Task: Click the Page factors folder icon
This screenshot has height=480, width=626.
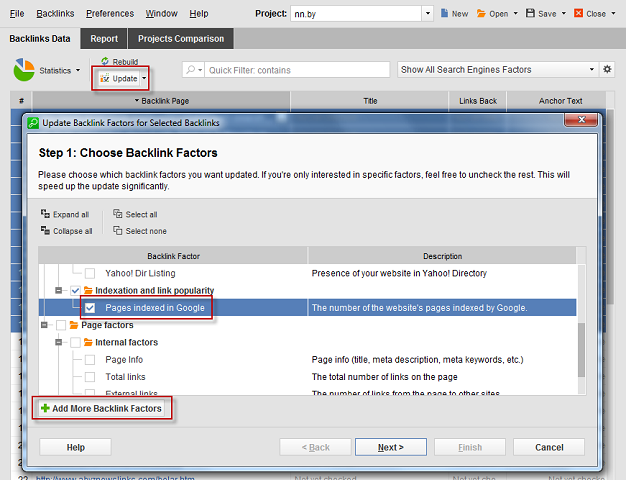Action: pos(74,325)
